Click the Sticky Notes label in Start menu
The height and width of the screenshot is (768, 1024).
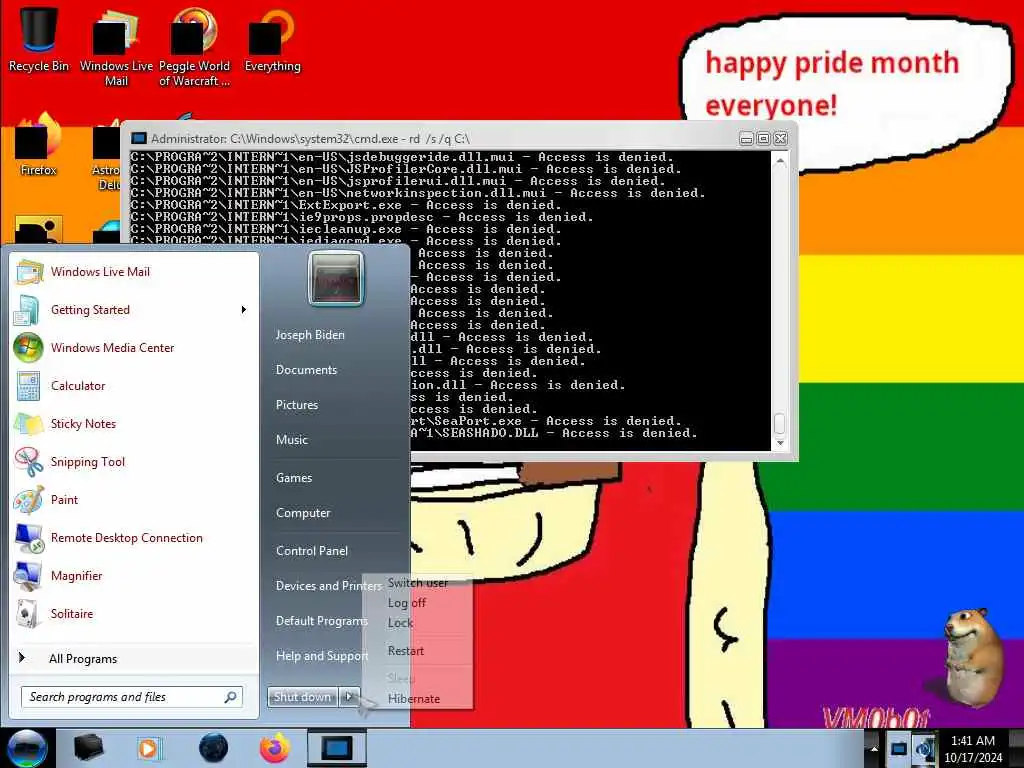coord(84,424)
